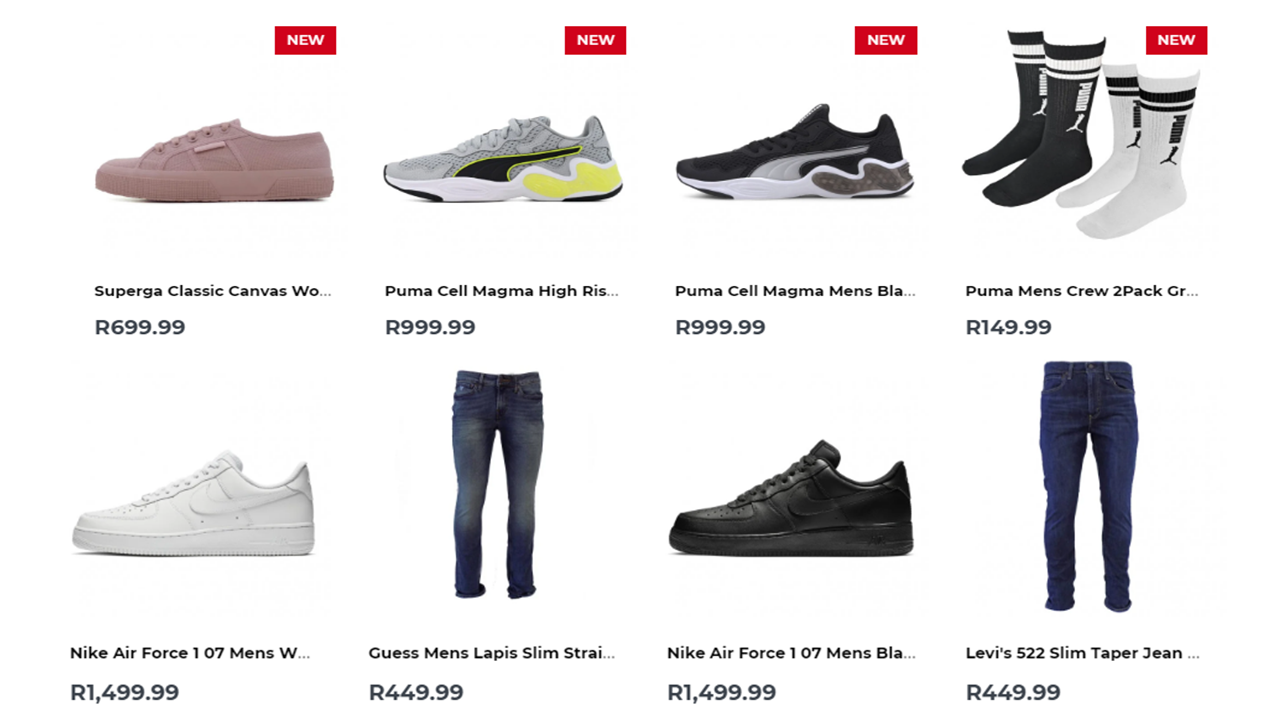Click the NEW badge on the Superga sneaker
1280x720 pixels.
point(305,40)
